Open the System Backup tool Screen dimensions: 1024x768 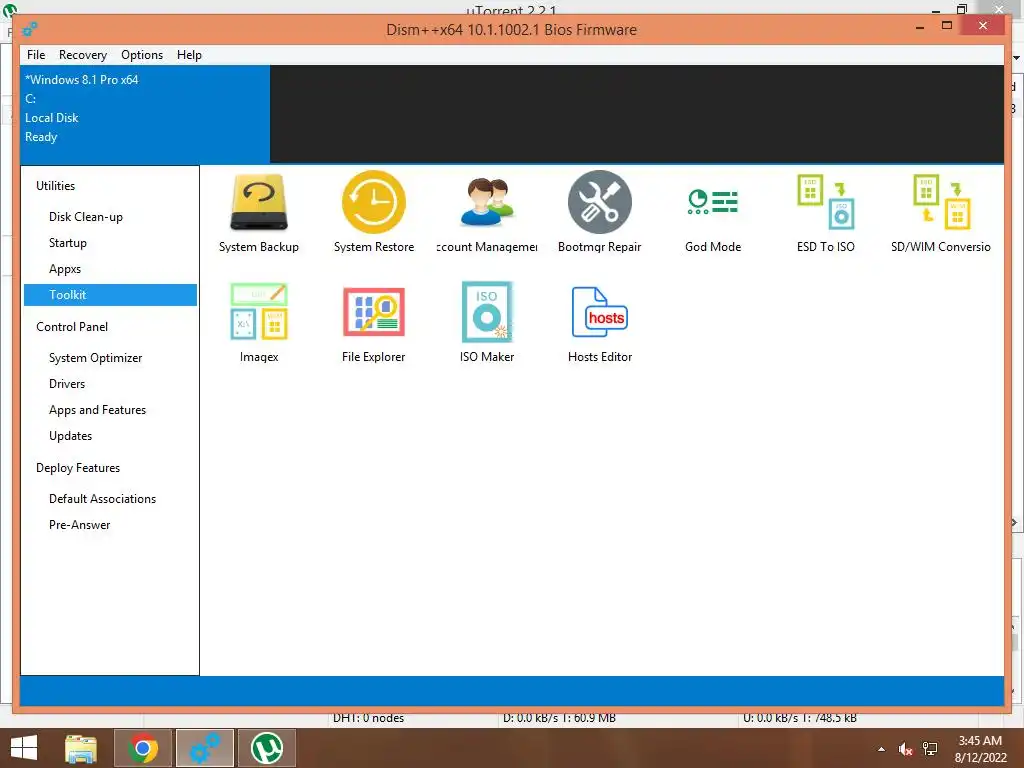tap(259, 213)
